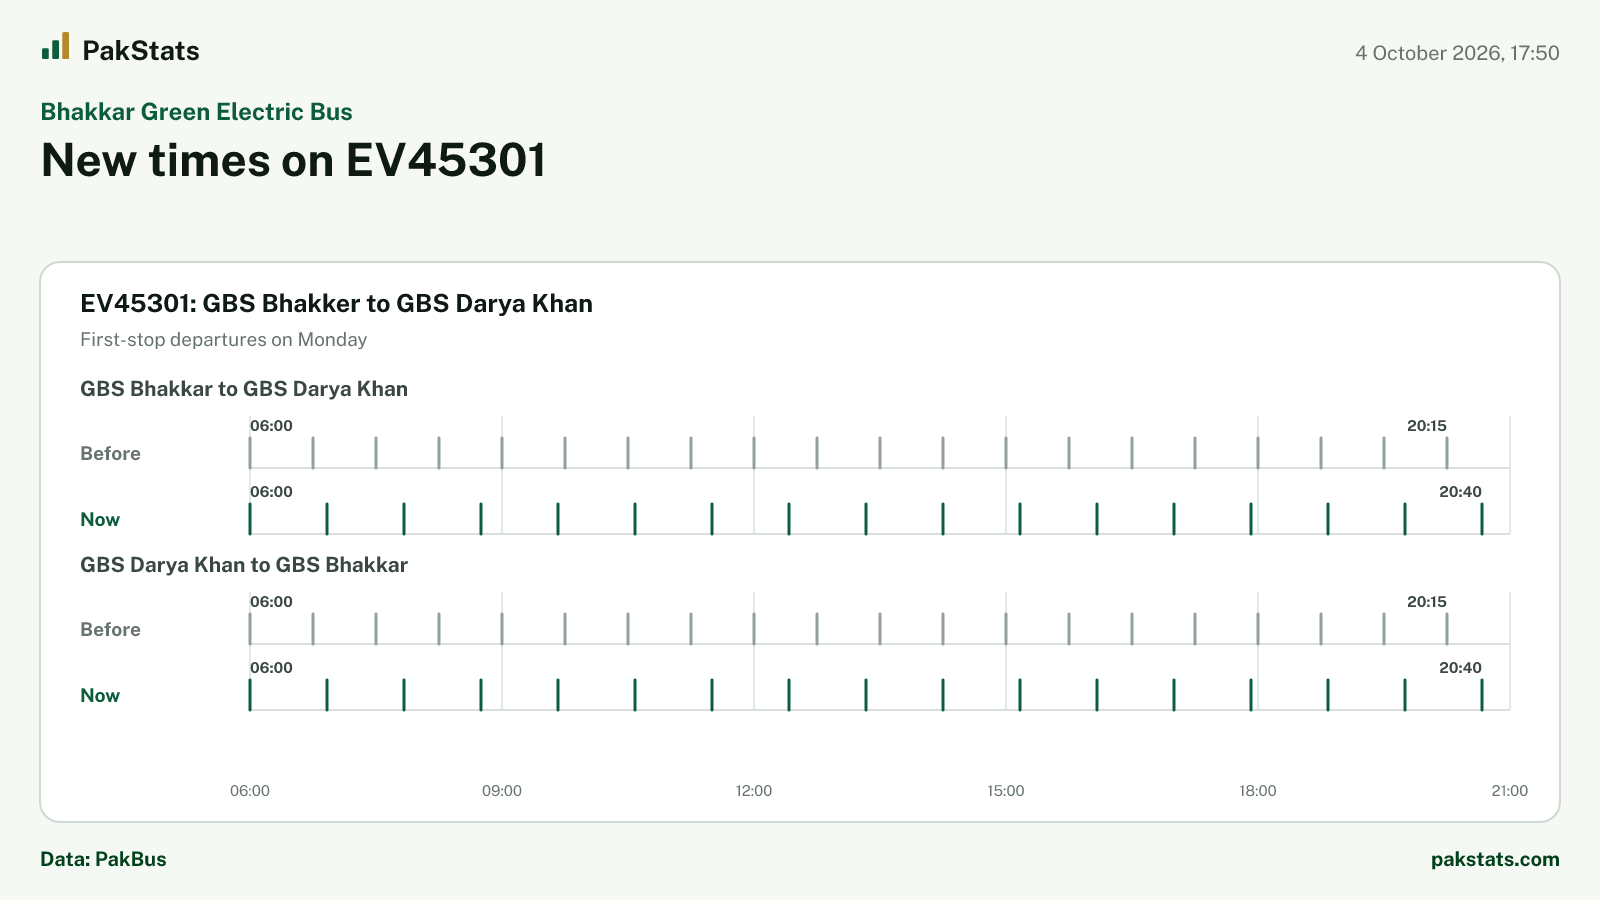
Task: Click the 20:40 green departure tick, first Now row
Action: pyautogui.click(x=1482, y=519)
